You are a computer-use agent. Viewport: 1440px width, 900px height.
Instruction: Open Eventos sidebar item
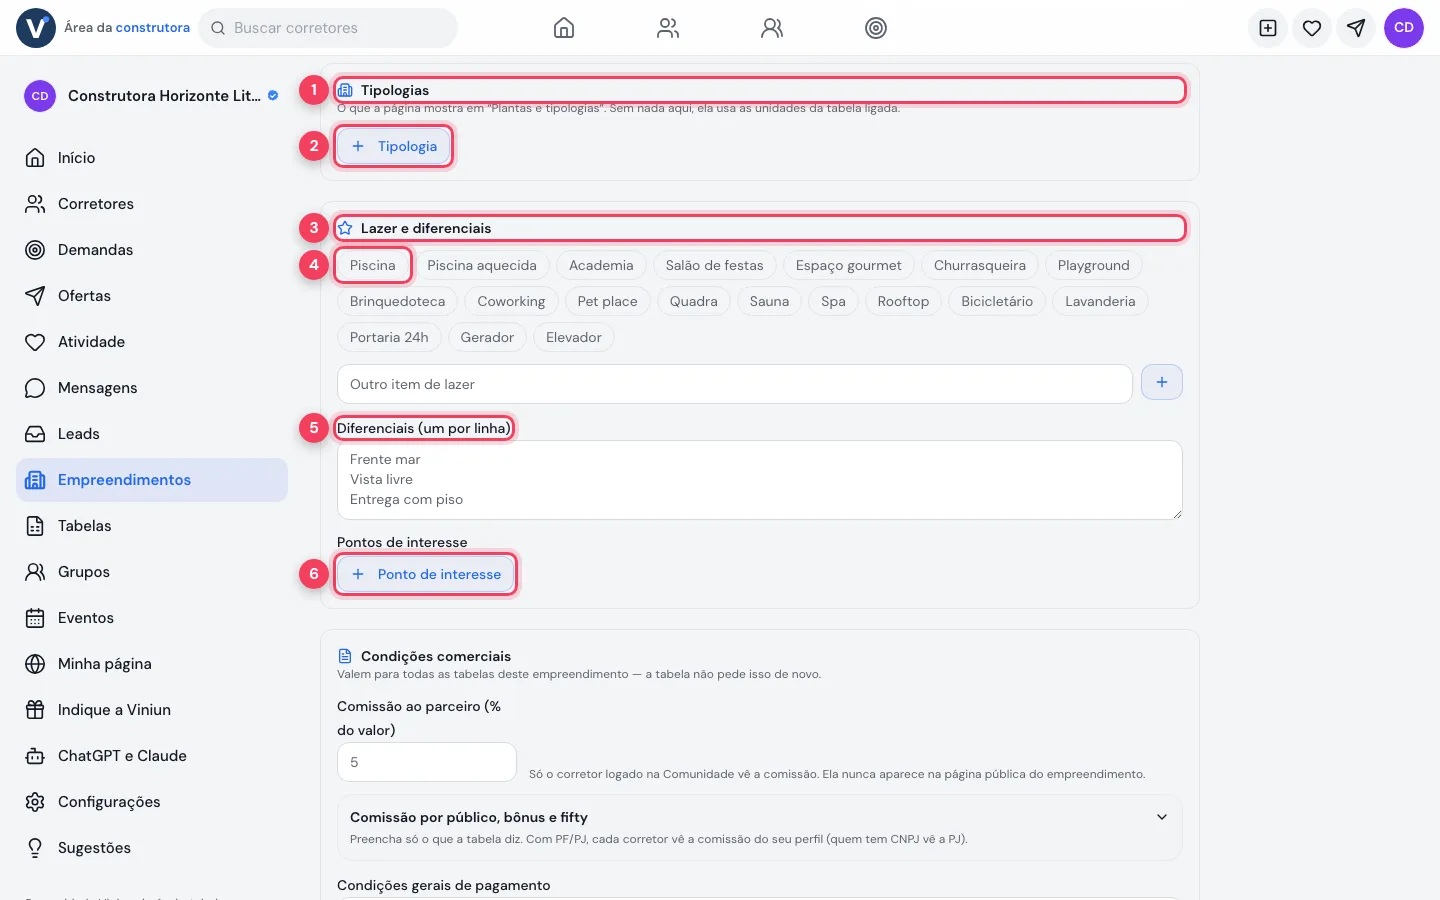pos(152,618)
